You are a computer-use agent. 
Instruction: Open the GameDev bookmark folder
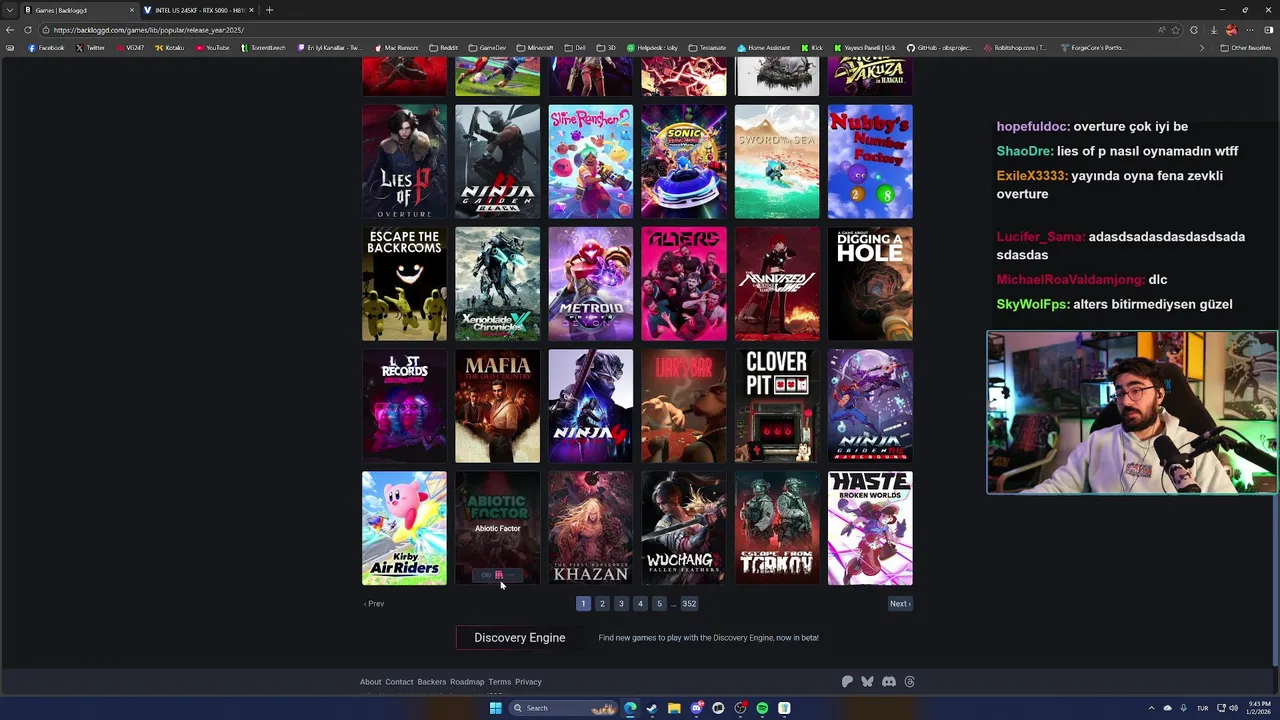[487, 48]
